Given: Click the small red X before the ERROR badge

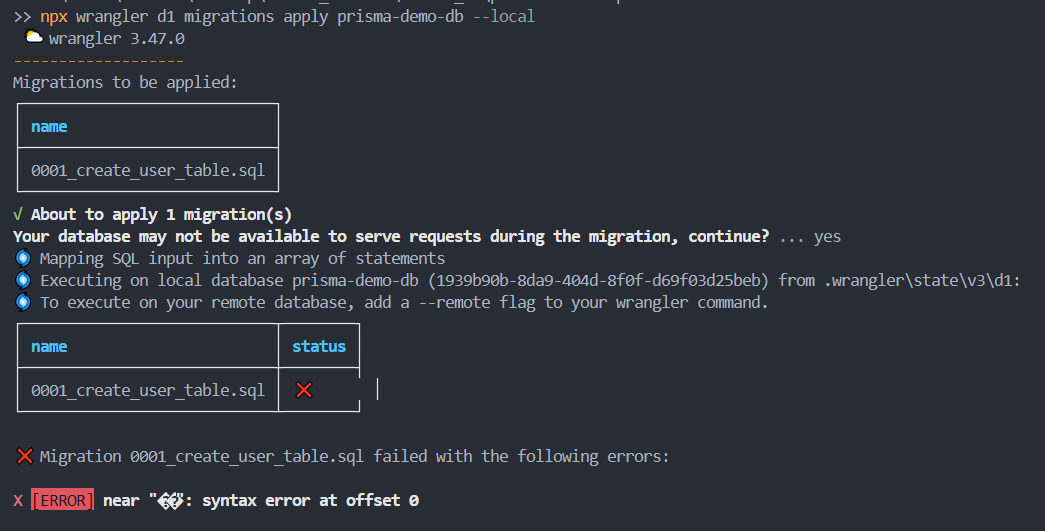Looking at the screenshot, I should tap(18, 500).
